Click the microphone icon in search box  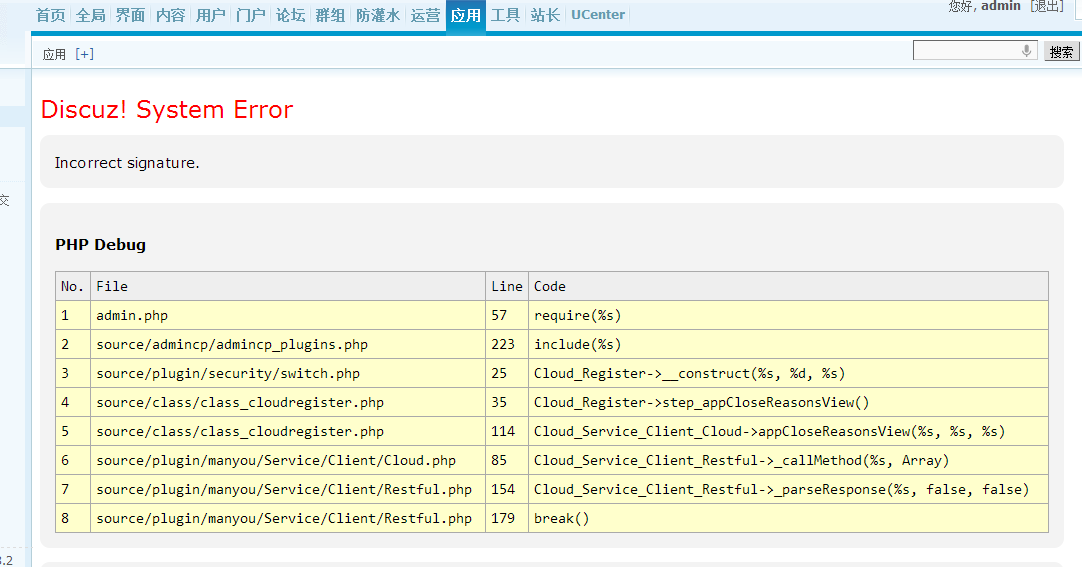pos(1027,51)
